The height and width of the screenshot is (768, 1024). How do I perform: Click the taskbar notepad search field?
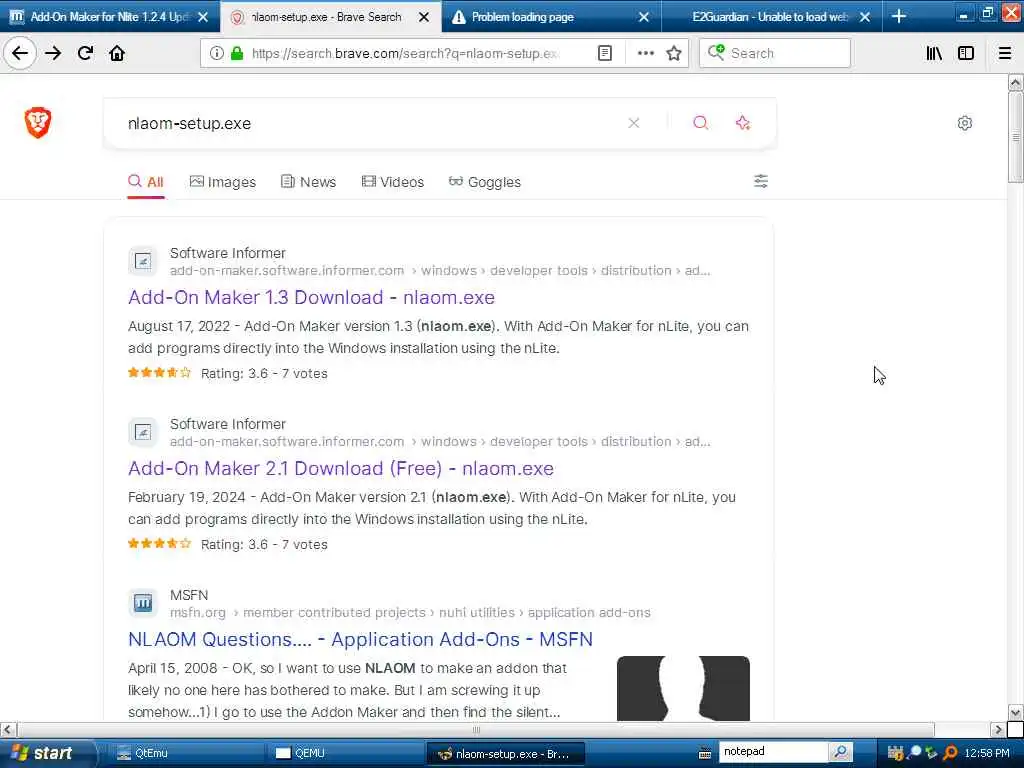tap(773, 752)
